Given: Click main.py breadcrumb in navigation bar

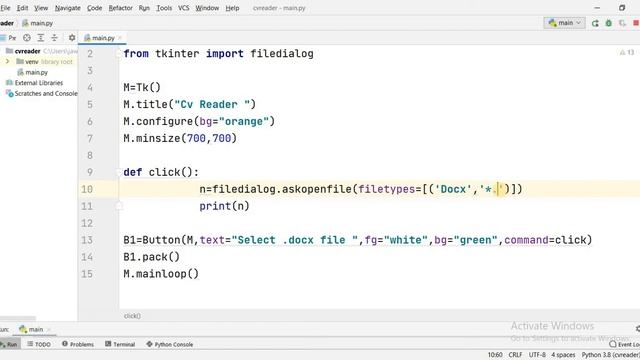Looking at the screenshot, I should pos(38,23).
